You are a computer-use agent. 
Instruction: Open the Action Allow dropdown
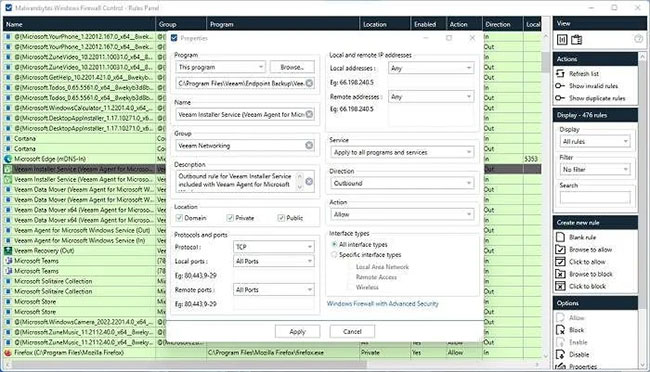pos(402,214)
